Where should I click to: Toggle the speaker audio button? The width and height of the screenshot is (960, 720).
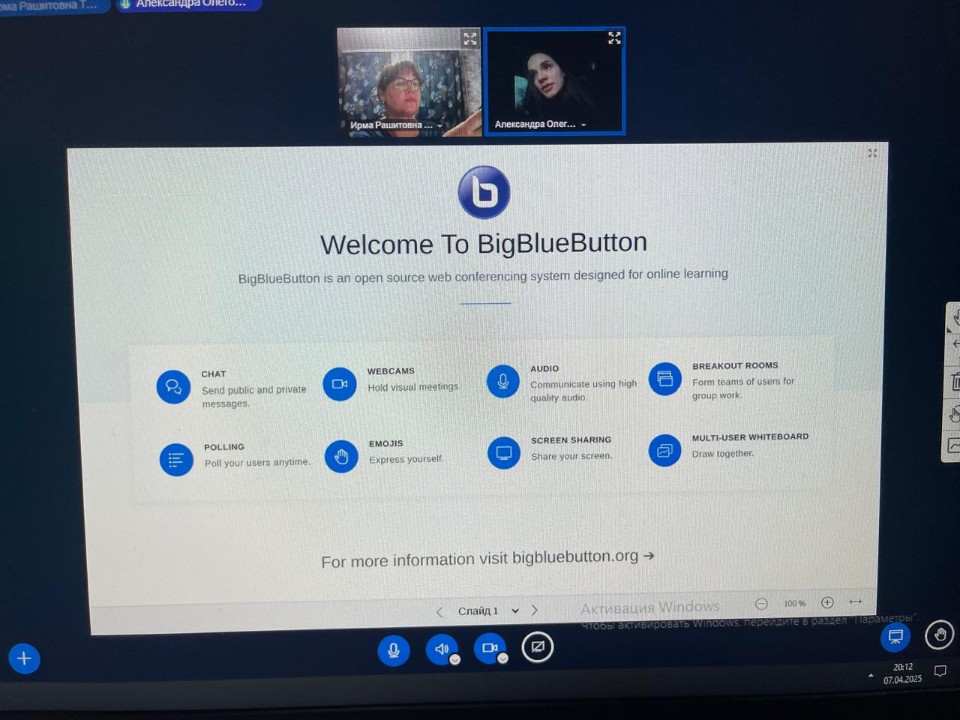(x=441, y=650)
